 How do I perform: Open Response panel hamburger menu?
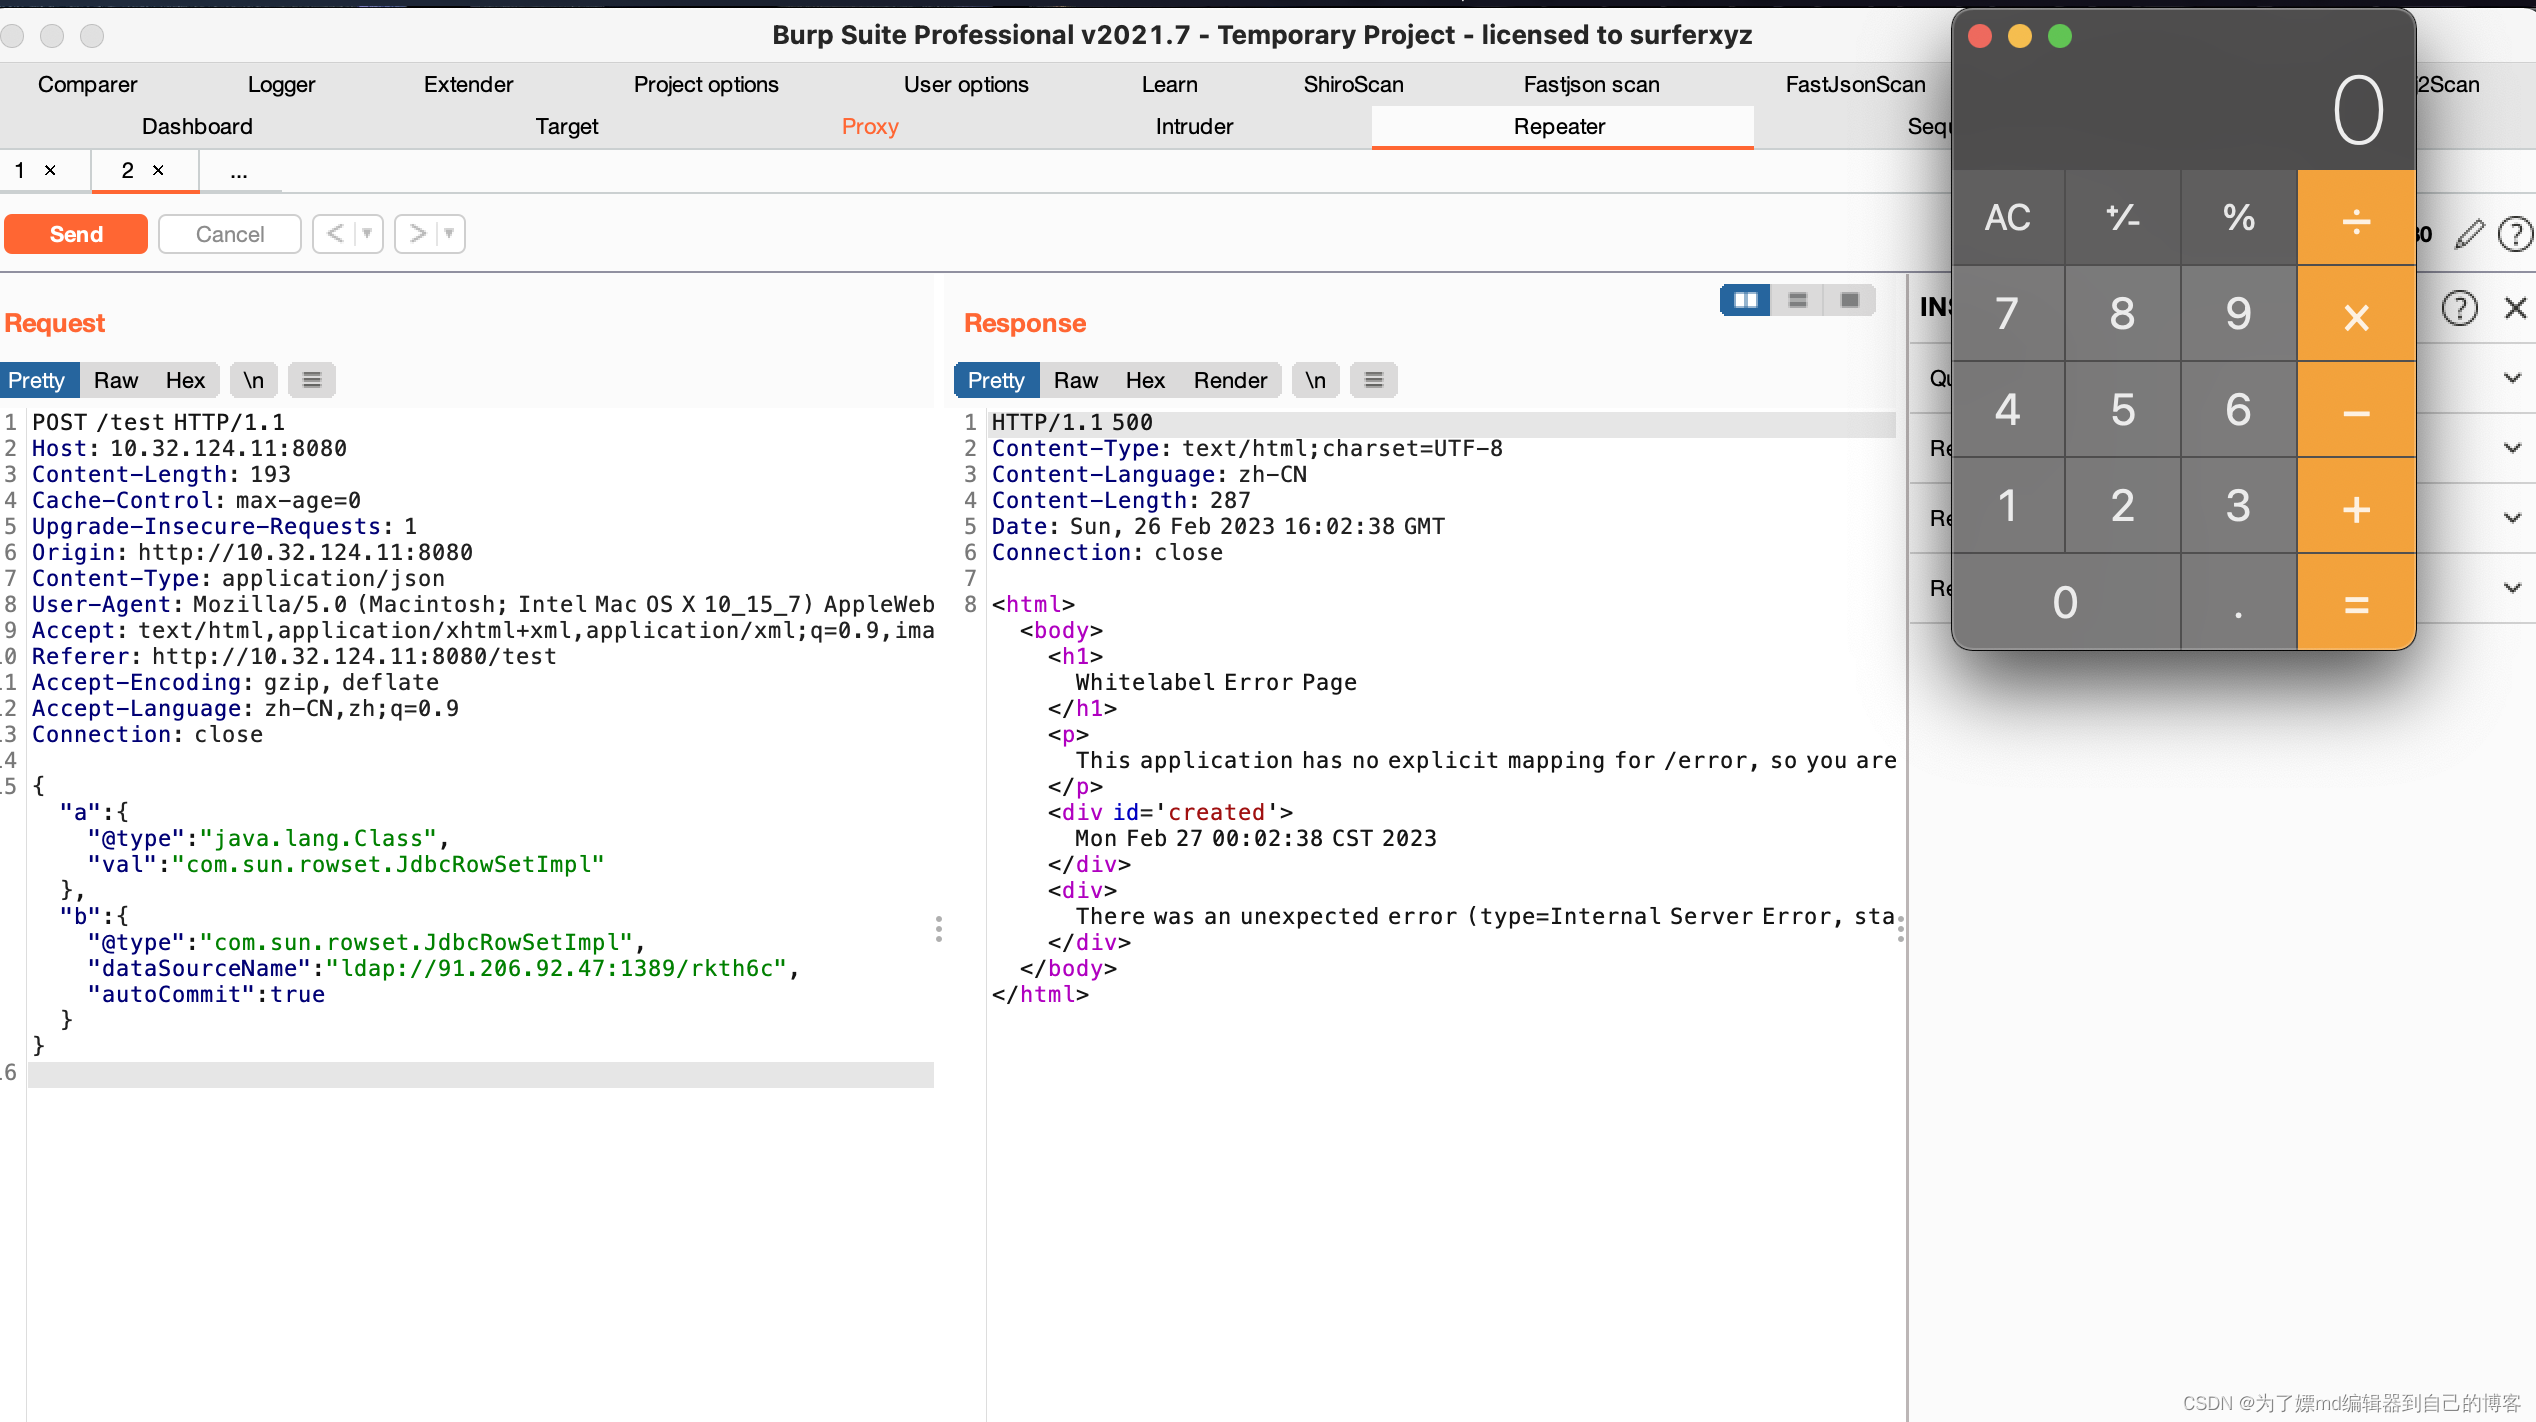click(x=1374, y=380)
